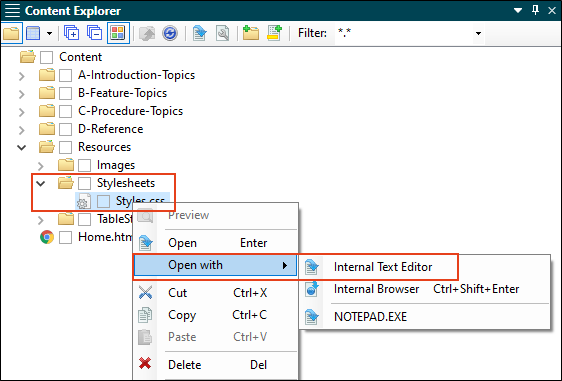562x381 pixels.
Task: Check the Resources folder checkbox
Action: pyautogui.click(x=65, y=147)
